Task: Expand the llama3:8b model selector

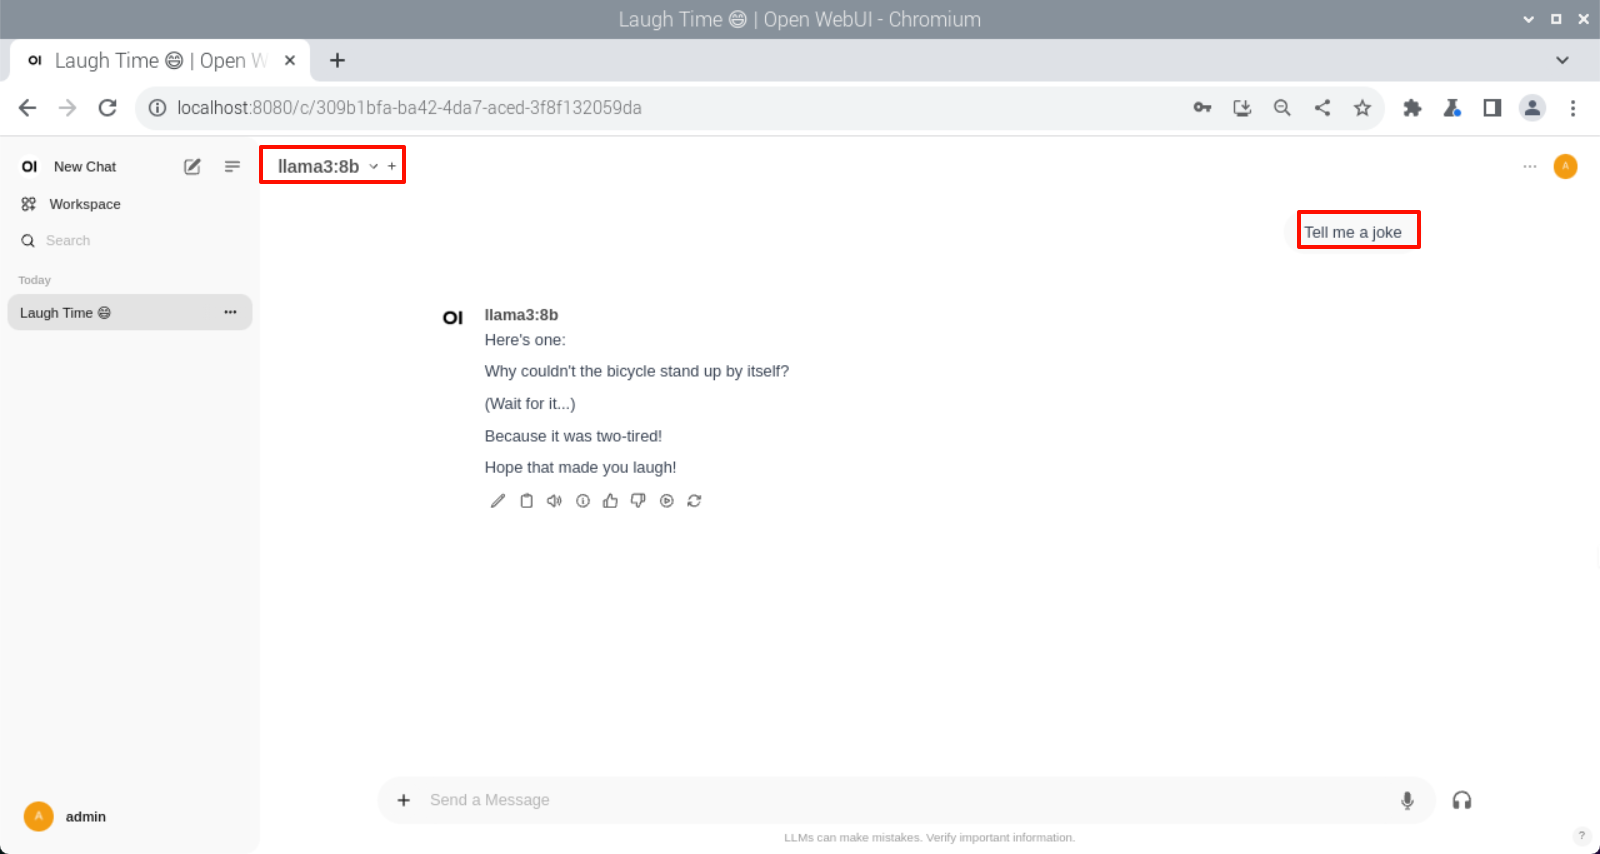Action: (328, 167)
